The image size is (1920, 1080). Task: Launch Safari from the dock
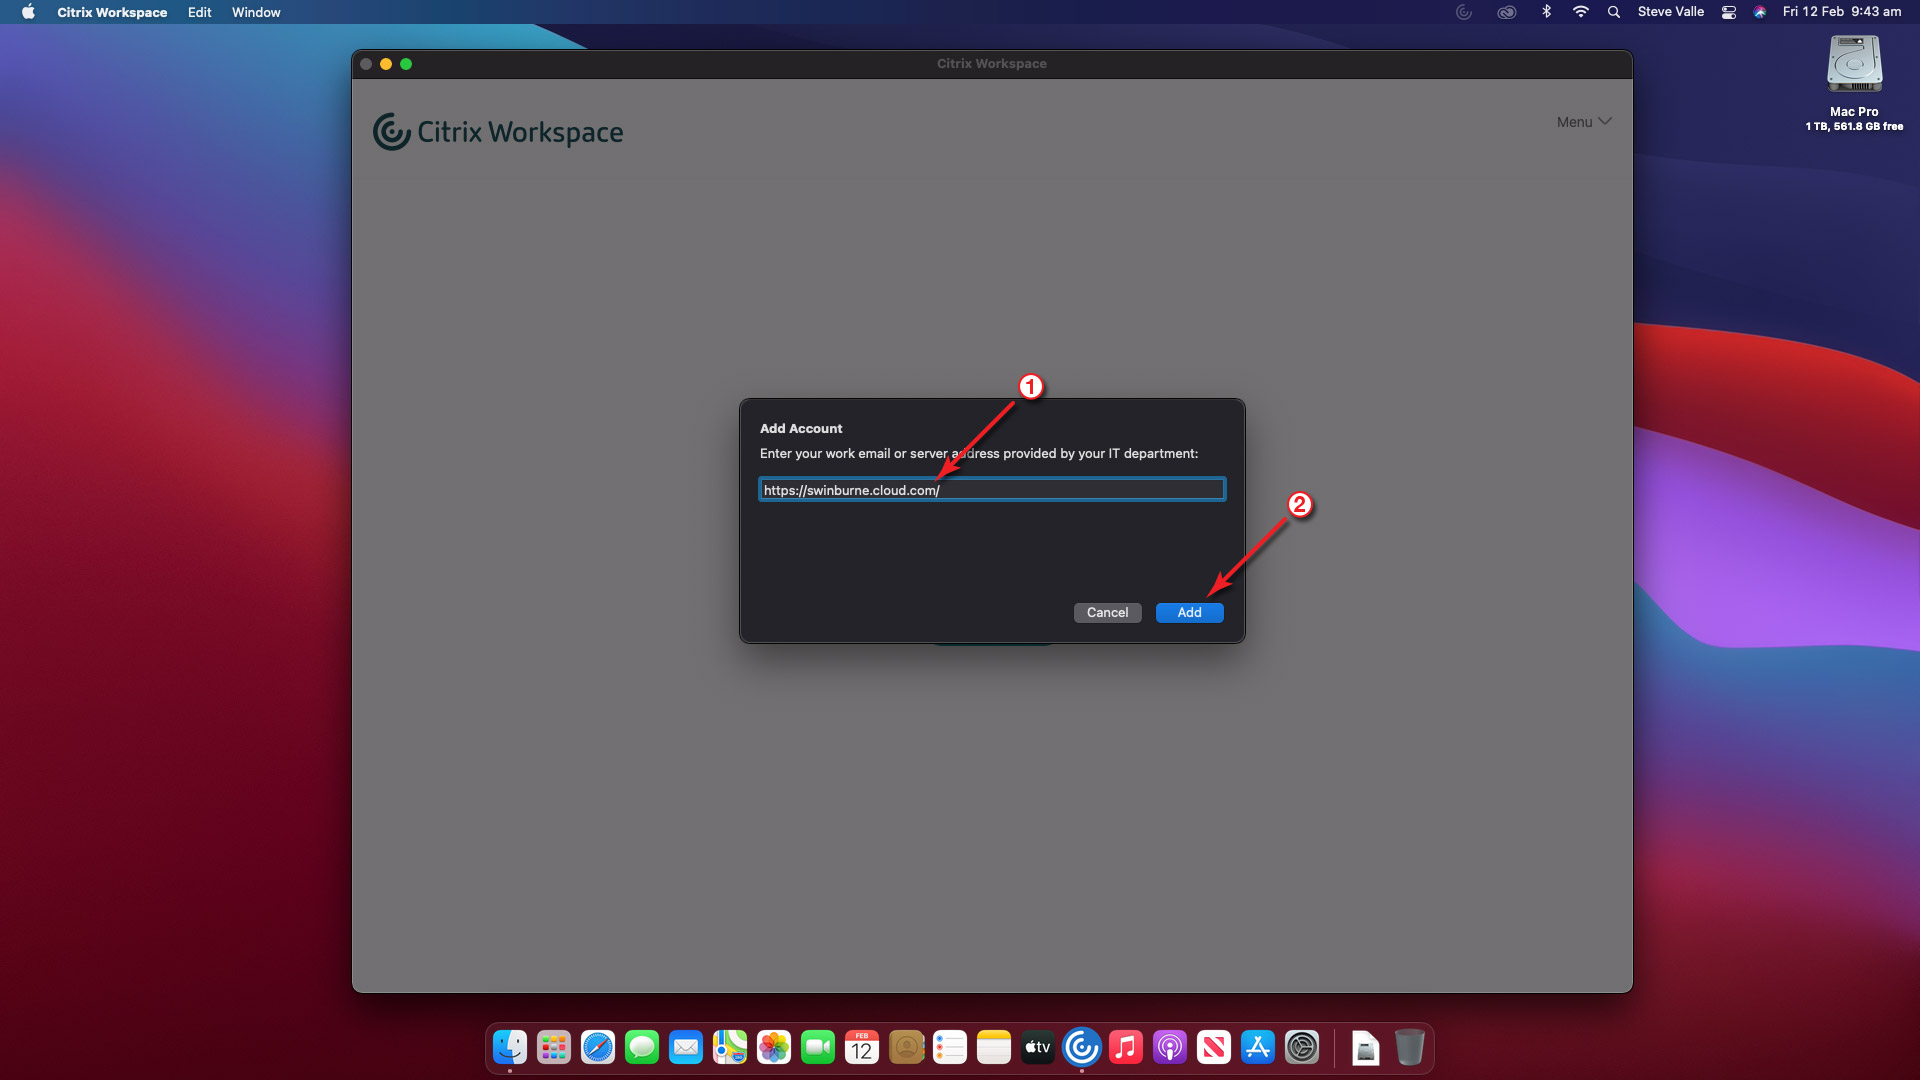point(598,1047)
